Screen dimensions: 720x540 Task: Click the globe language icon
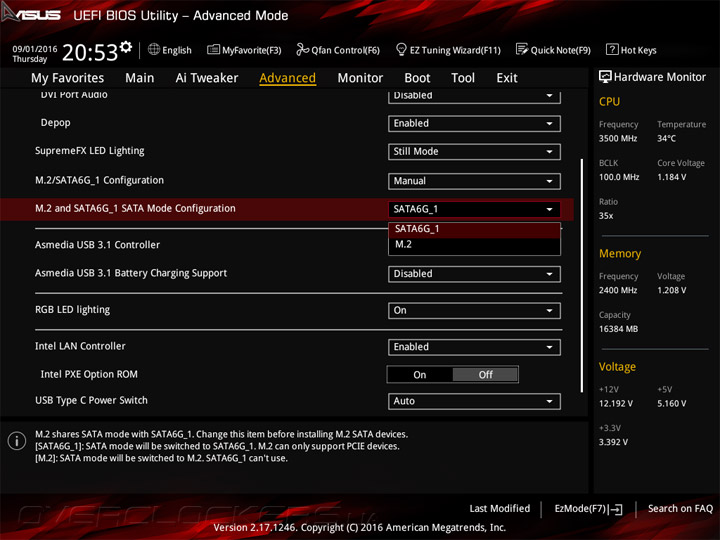(154, 49)
